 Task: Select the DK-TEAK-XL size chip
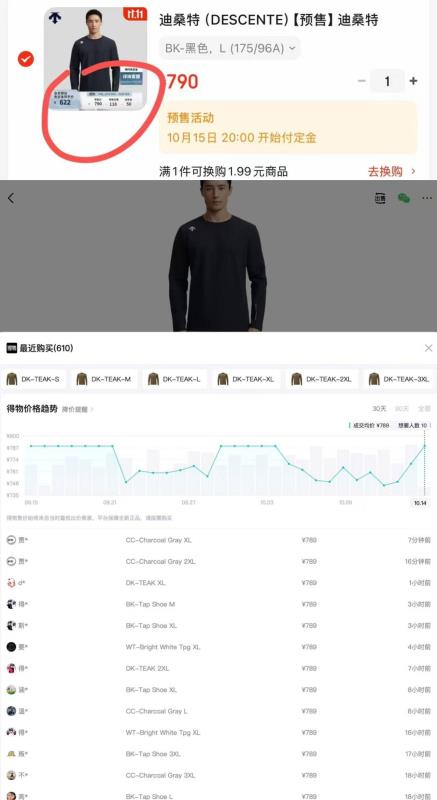[246, 379]
